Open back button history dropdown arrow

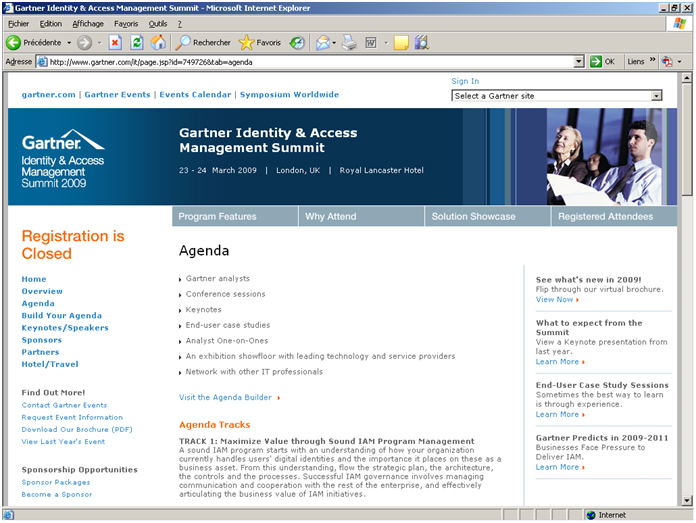click(69, 43)
